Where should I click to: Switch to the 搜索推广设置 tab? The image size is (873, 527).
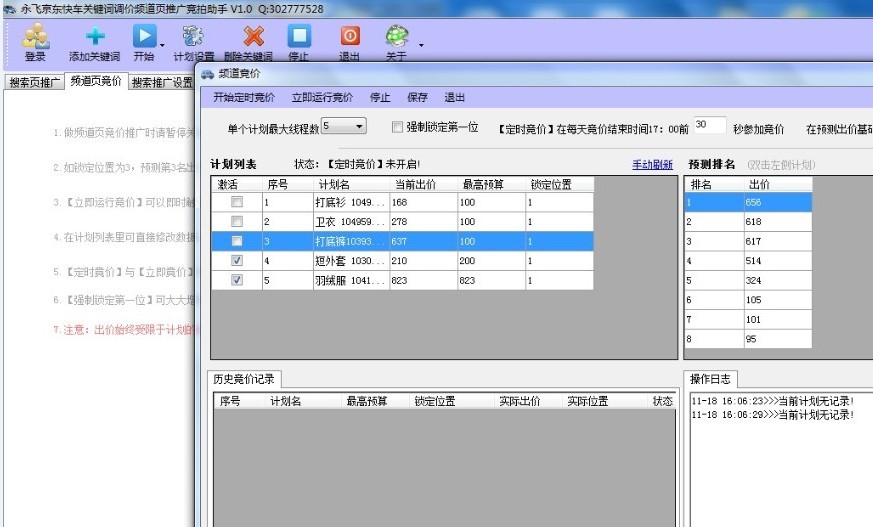(x=162, y=82)
